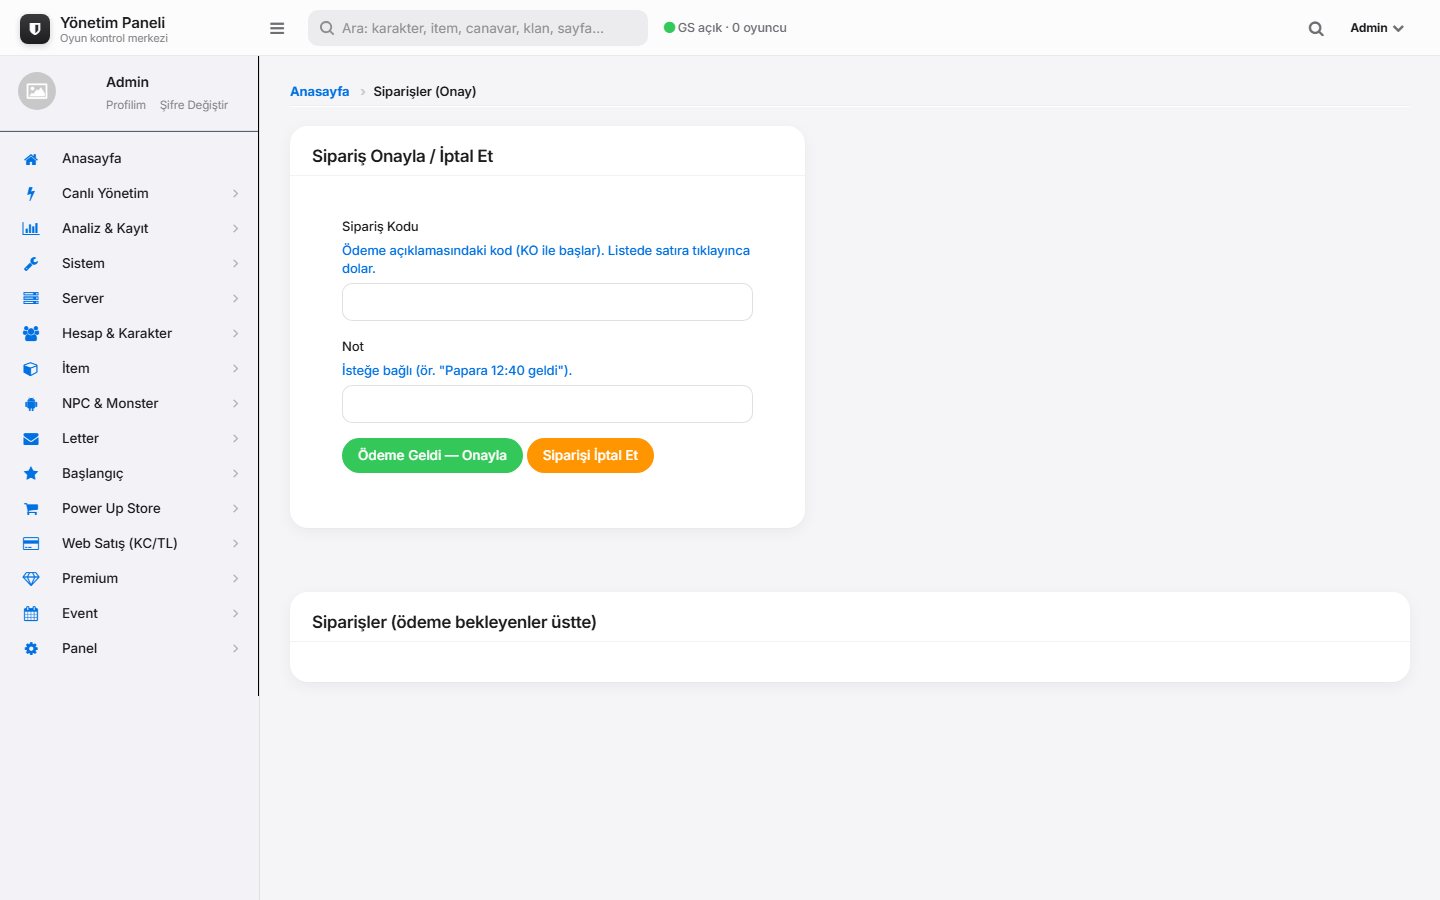Click the credit card icon for Web Satış
This screenshot has height=900, width=1440.
pyautogui.click(x=31, y=544)
